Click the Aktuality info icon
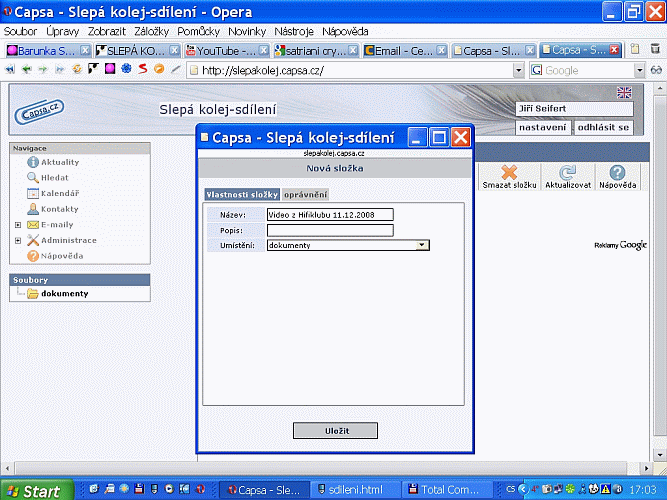 click(x=33, y=162)
